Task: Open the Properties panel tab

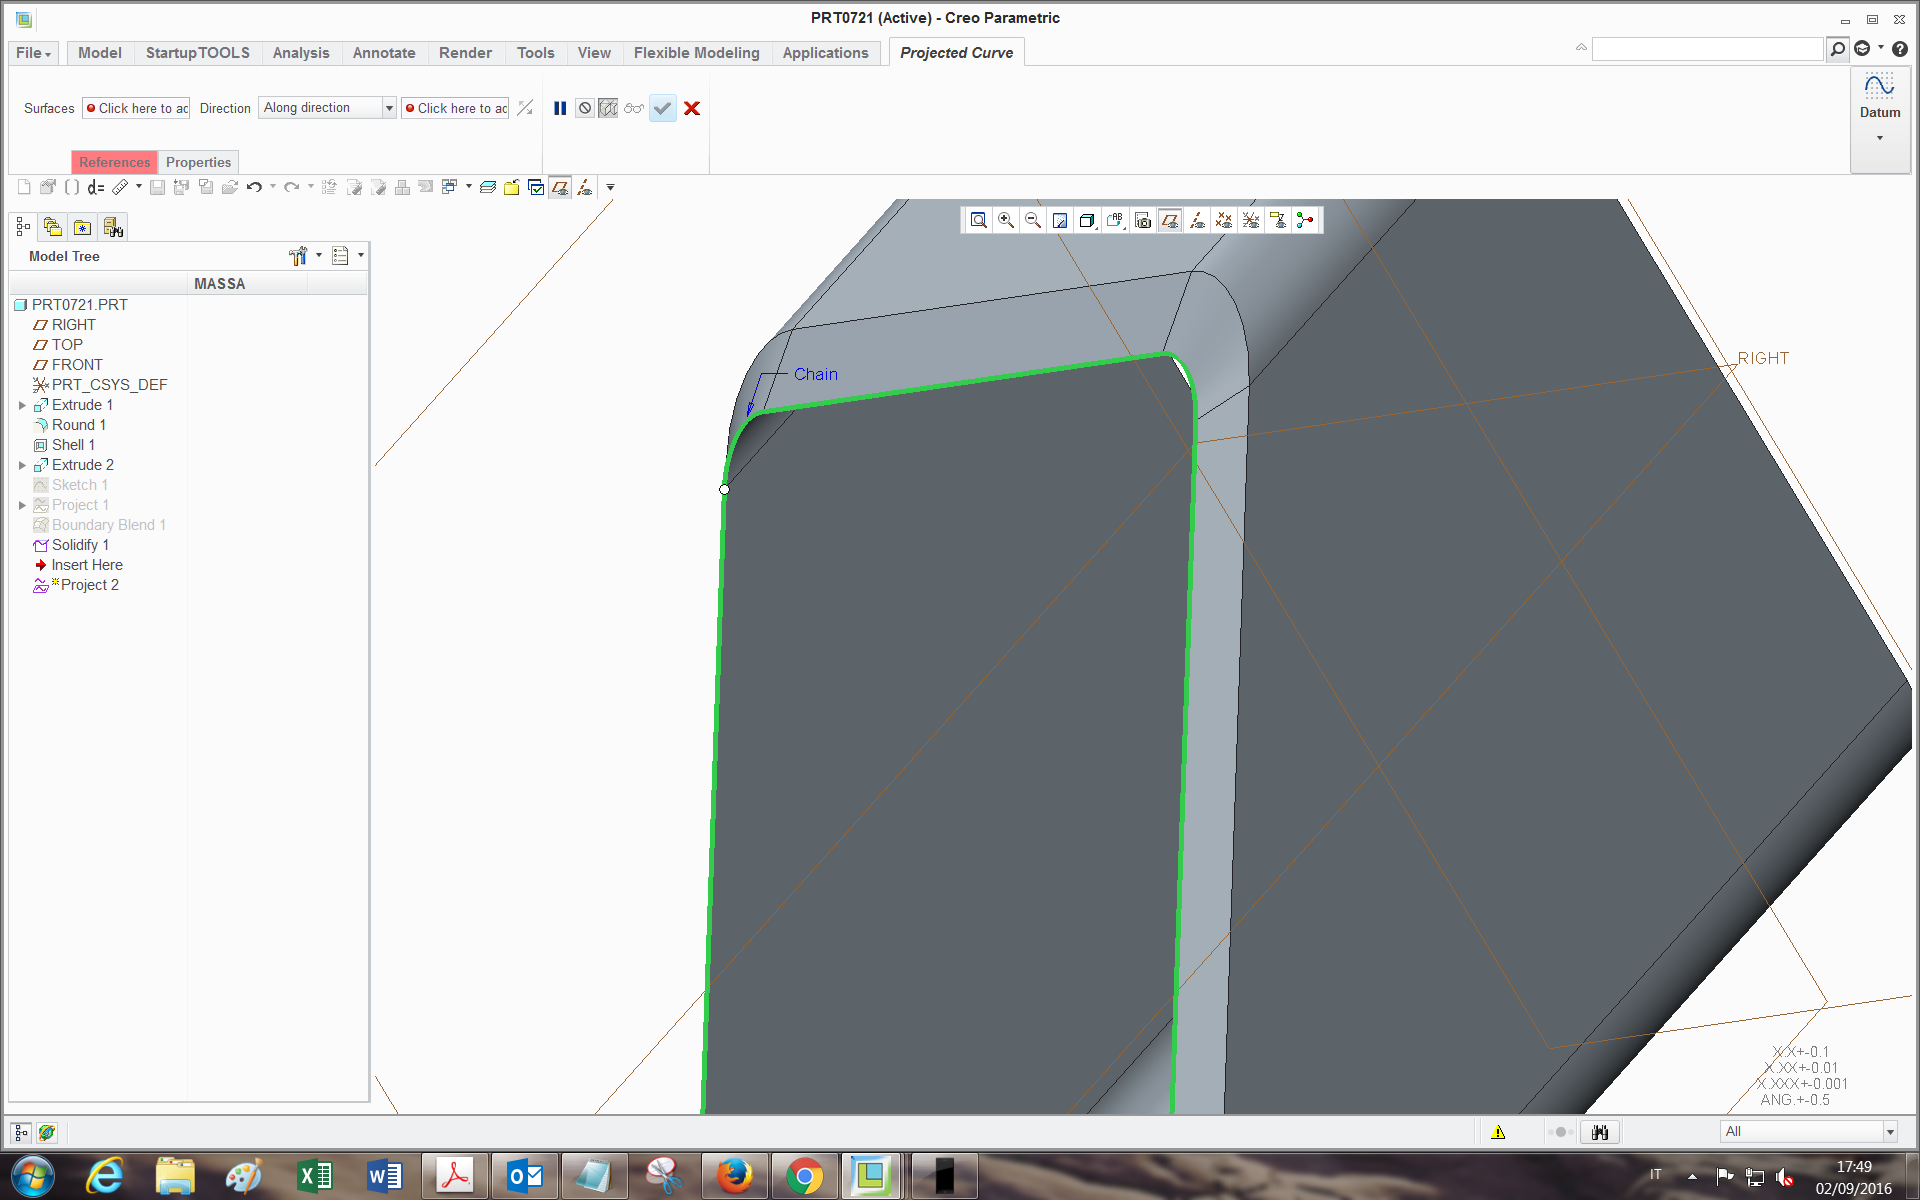Action: tap(198, 162)
